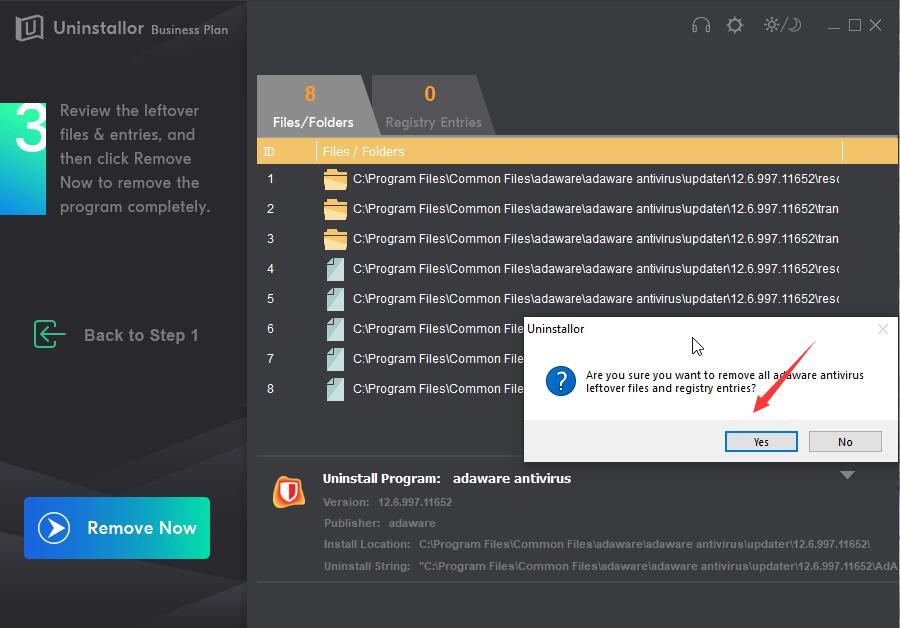The width and height of the screenshot is (900, 628).
Task: Click the Remove Now button
Action: (117, 528)
